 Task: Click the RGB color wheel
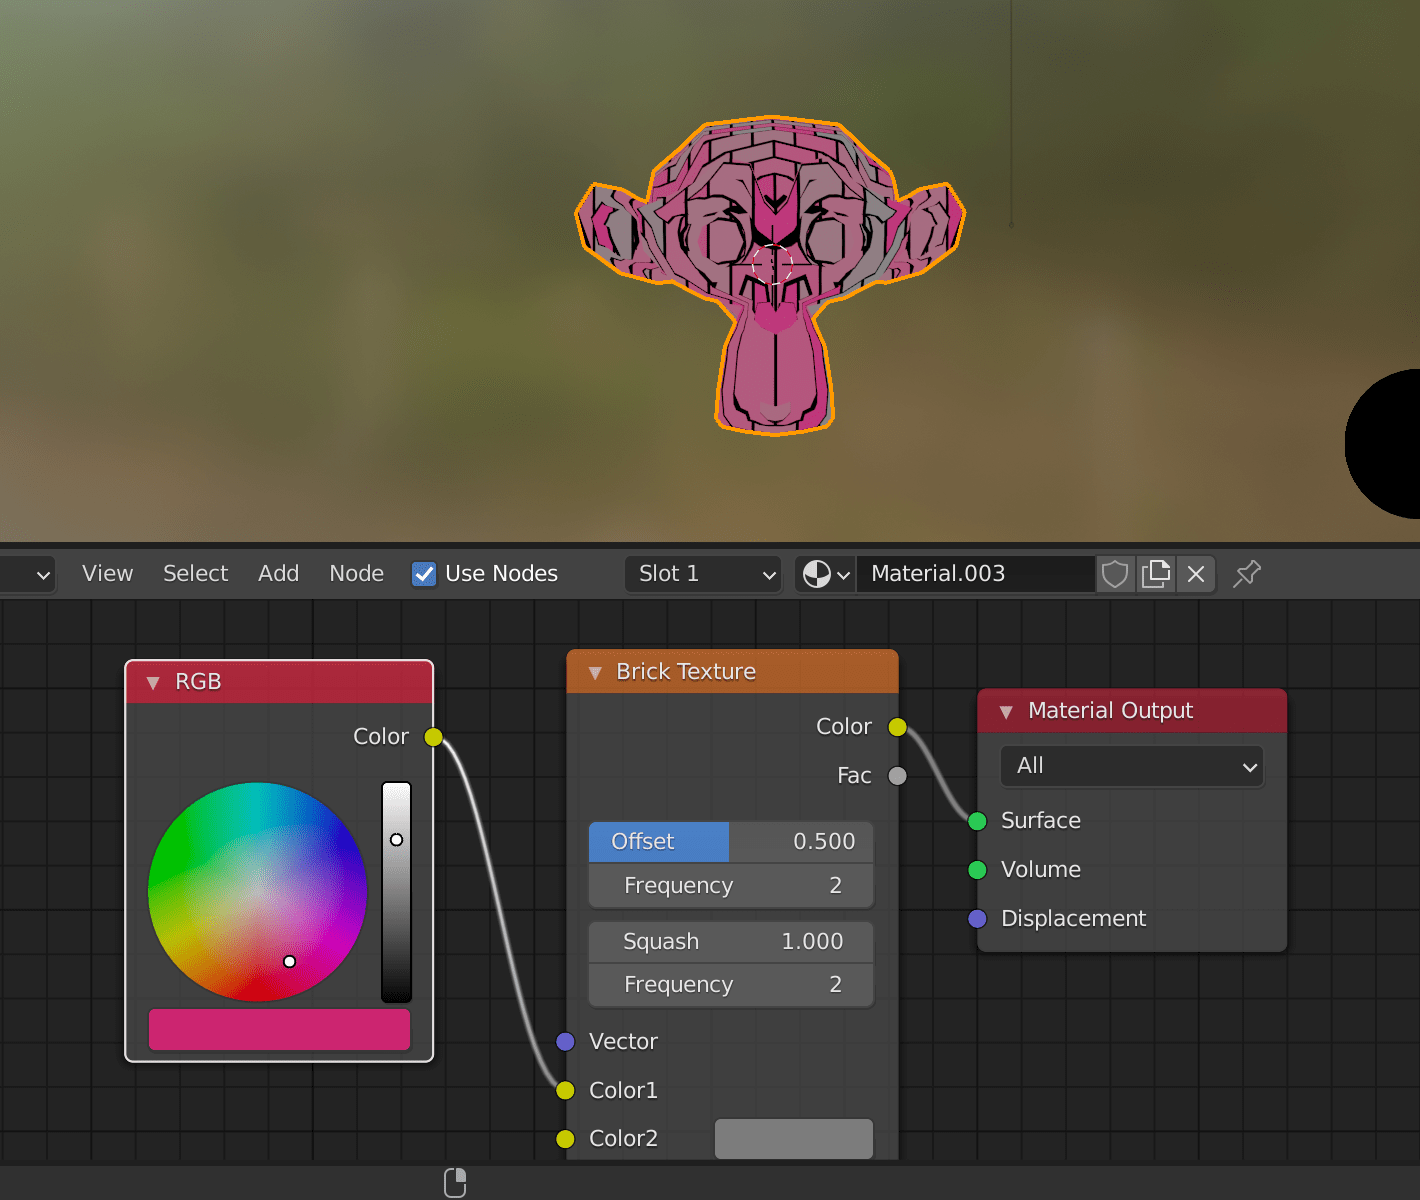click(257, 892)
